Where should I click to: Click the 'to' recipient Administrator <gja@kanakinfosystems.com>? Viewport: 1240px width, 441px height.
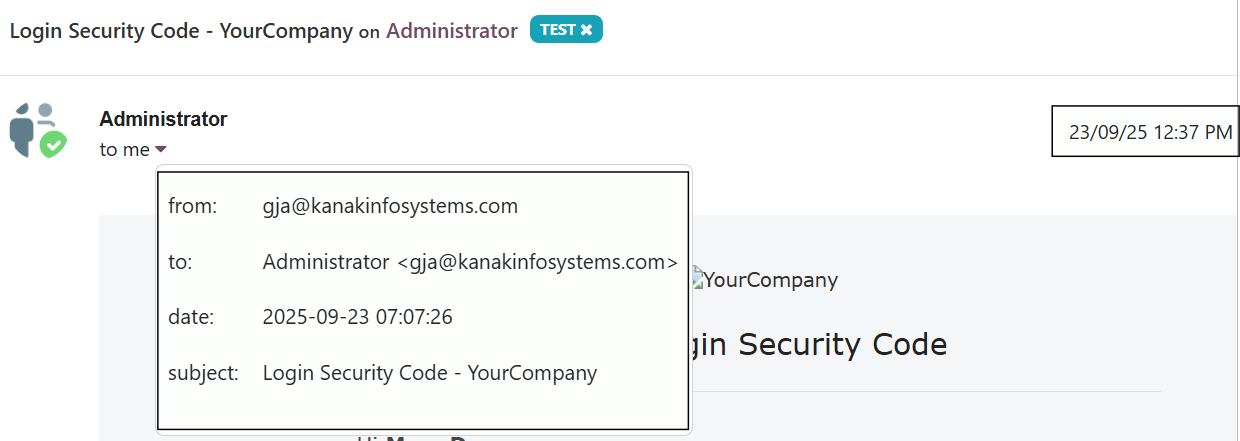pos(470,262)
